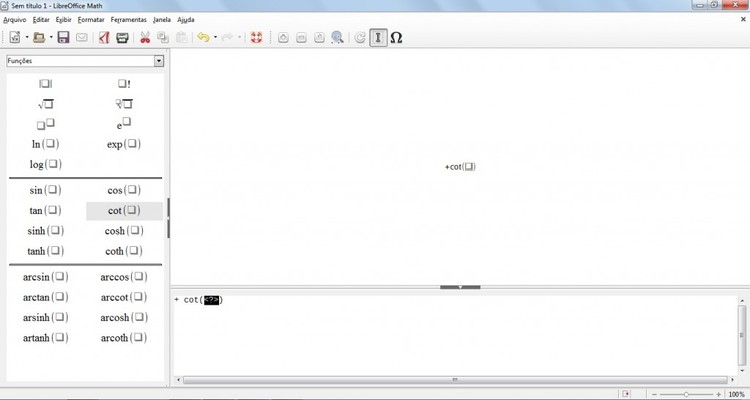Insert n-th root element
Viewport: 750px width, 400px height.
click(124, 104)
